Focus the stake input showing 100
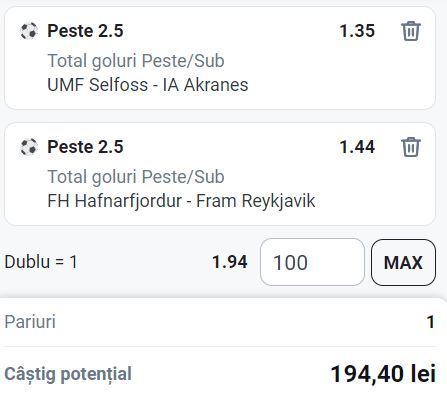Viewport: 447px width, 397px height. coord(312,262)
